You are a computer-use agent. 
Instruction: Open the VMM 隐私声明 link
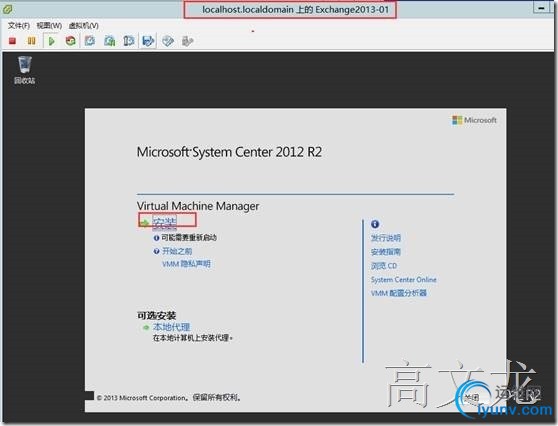(x=186, y=264)
